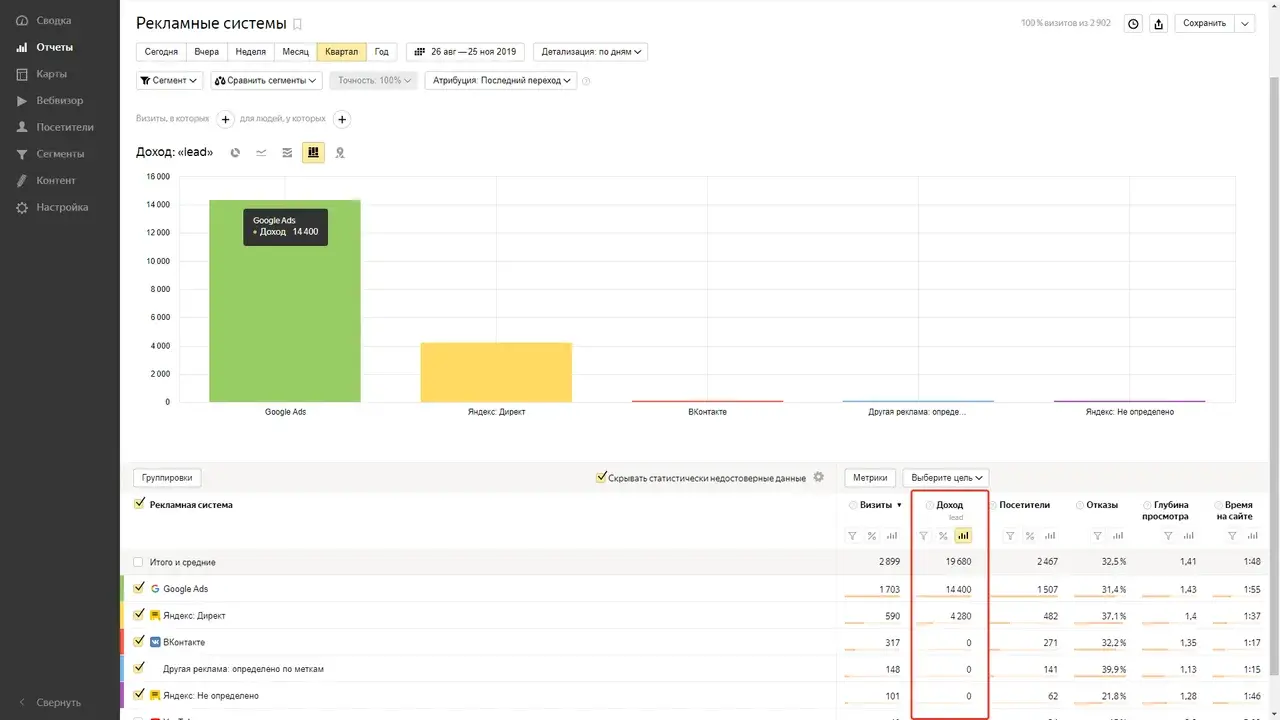
Task: Open Точность: 100% dropdown
Action: pyautogui.click(x=373, y=80)
